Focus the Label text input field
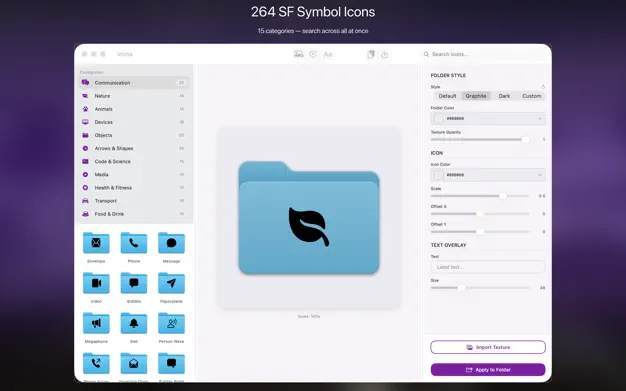Image resolution: width=626 pixels, height=391 pixels. (488, 267)
